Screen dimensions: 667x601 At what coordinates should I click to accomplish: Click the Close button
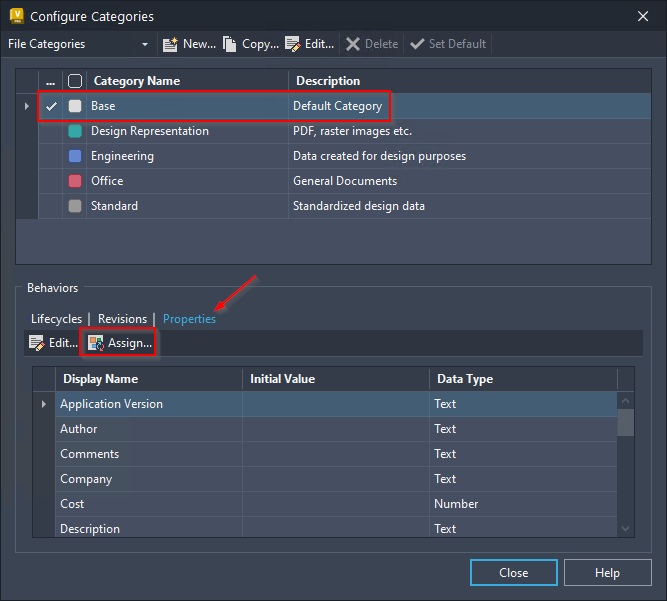[x=513, y=573]
